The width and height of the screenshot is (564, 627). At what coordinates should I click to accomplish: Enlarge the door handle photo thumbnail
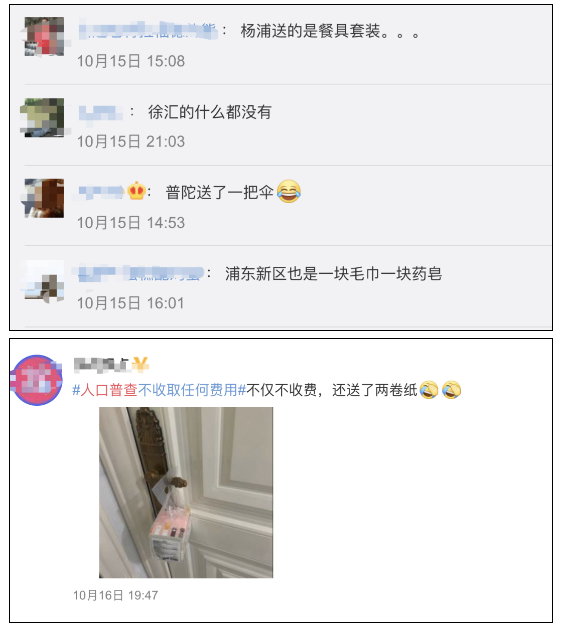point(186,492)
